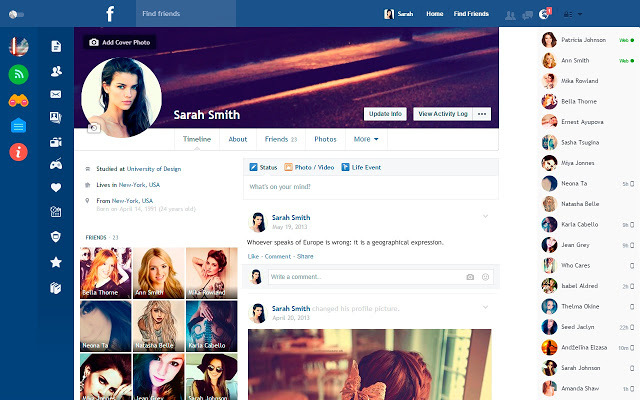Click the Find friends search field
The image size is (640, 400).
point(186,13)
